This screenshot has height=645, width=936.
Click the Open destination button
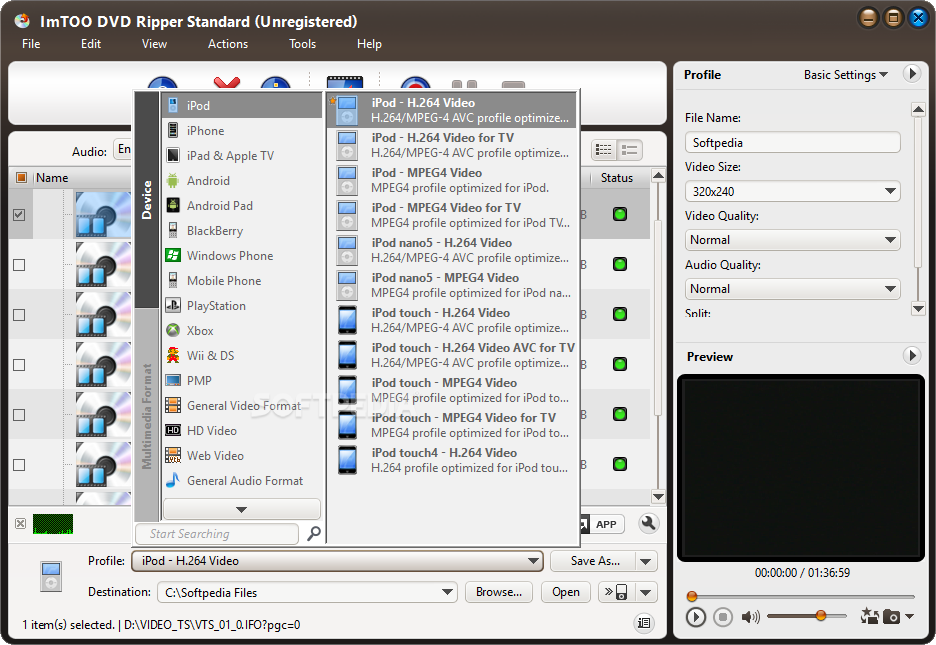[565, 592]
